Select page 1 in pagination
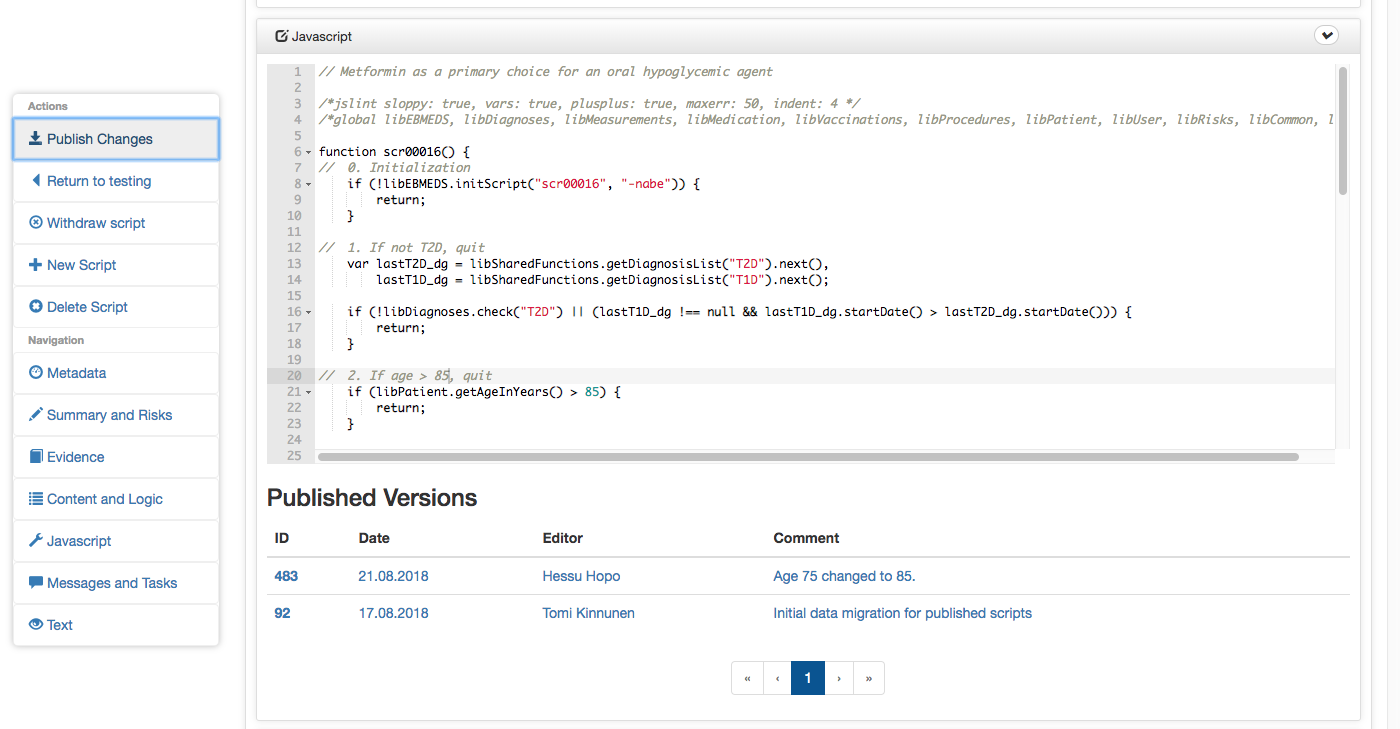Screen dimensions: 1400x729 808,678
